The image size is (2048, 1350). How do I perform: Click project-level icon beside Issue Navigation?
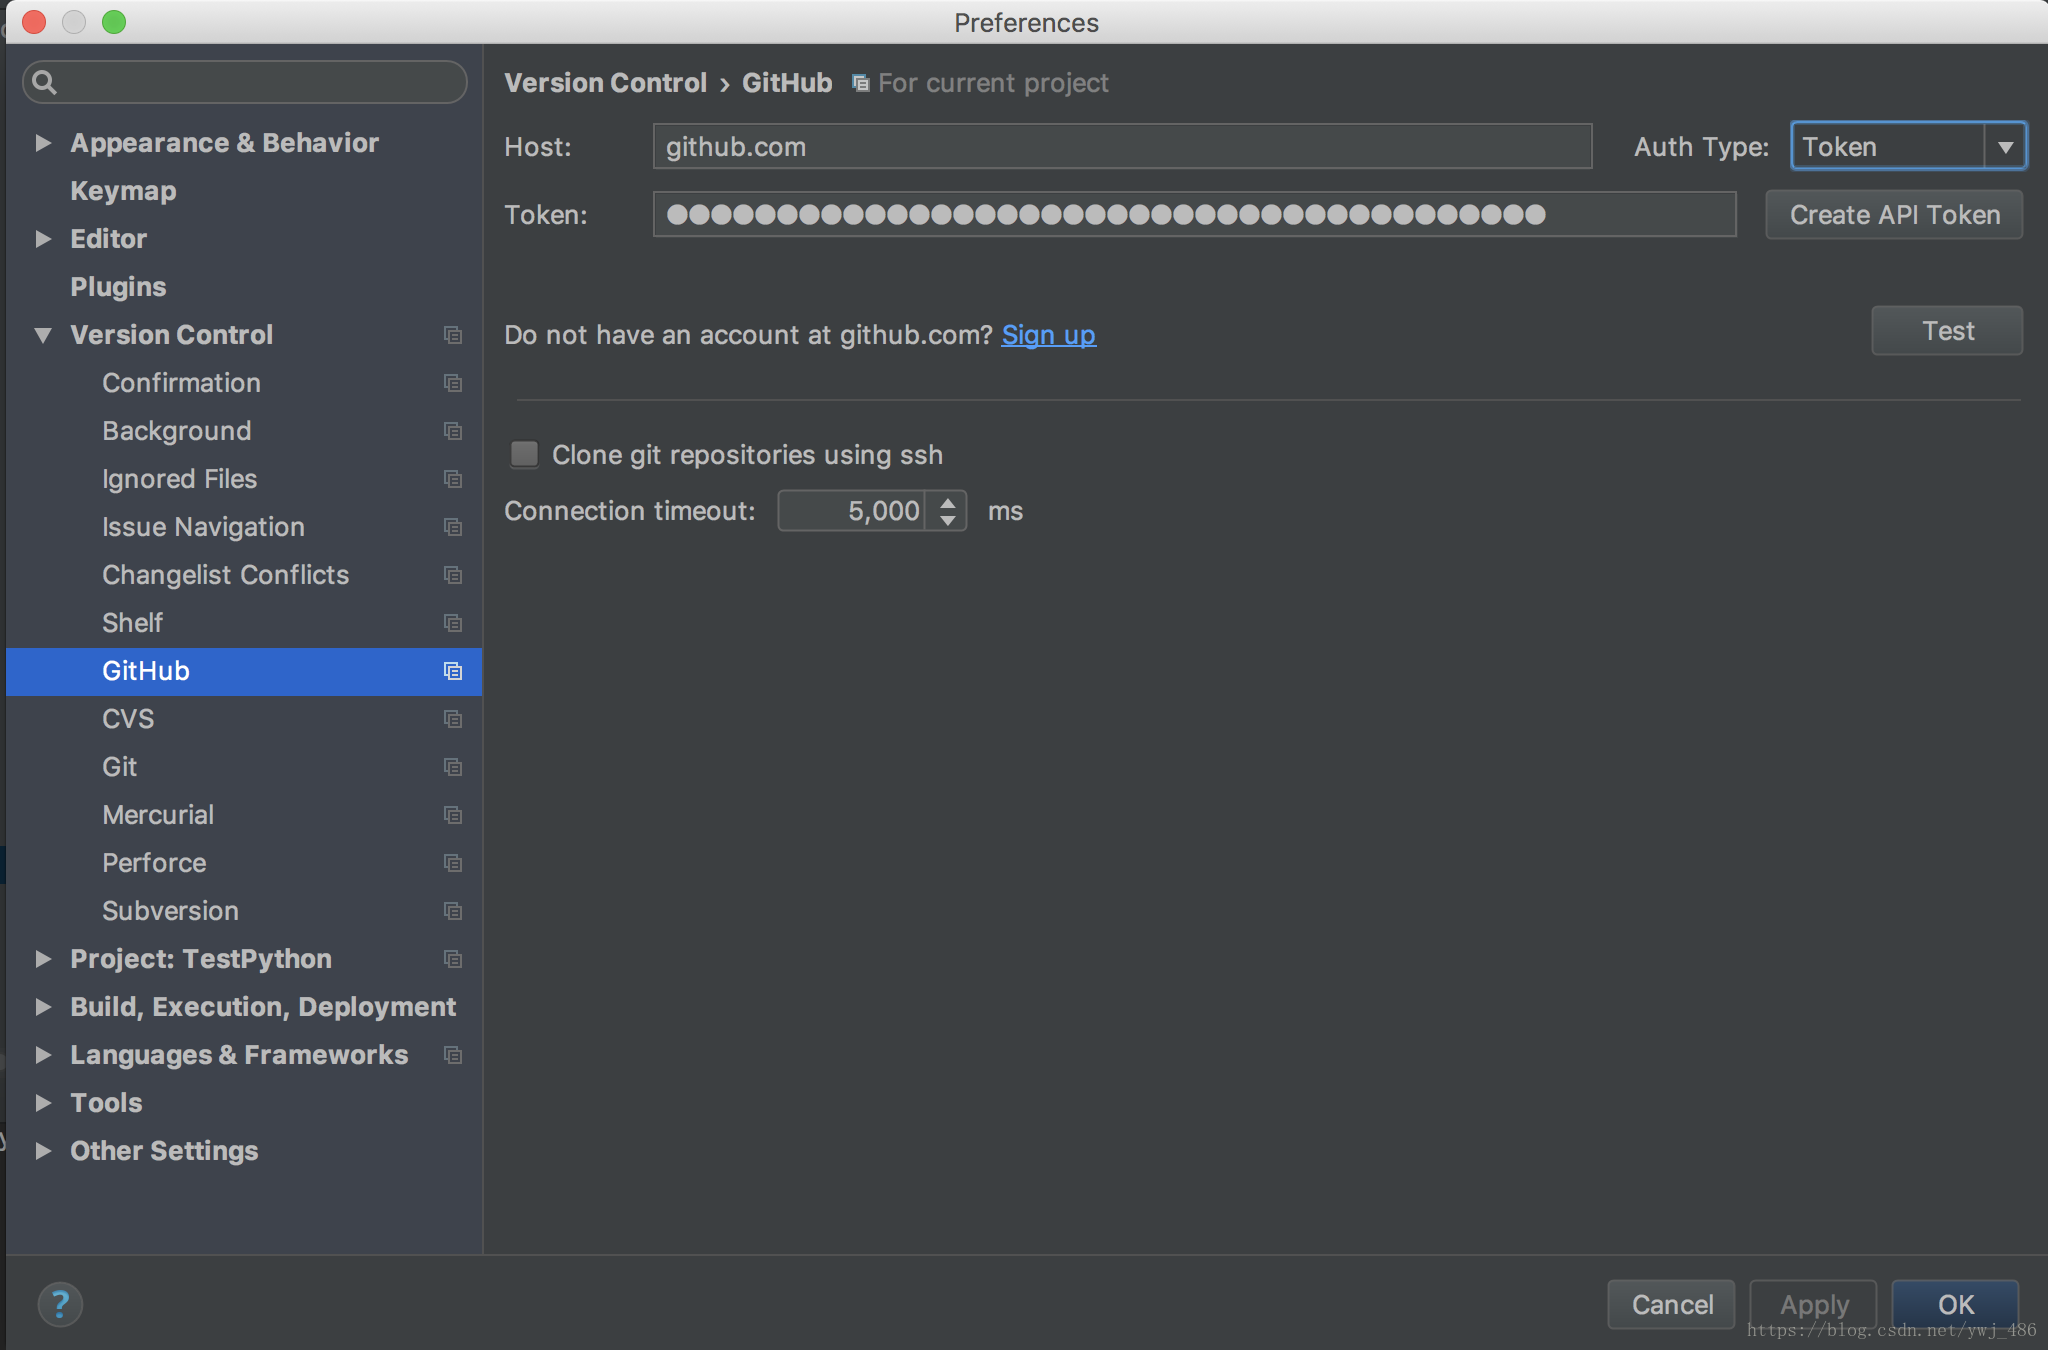pyautogui.click(x=453, y=527)
